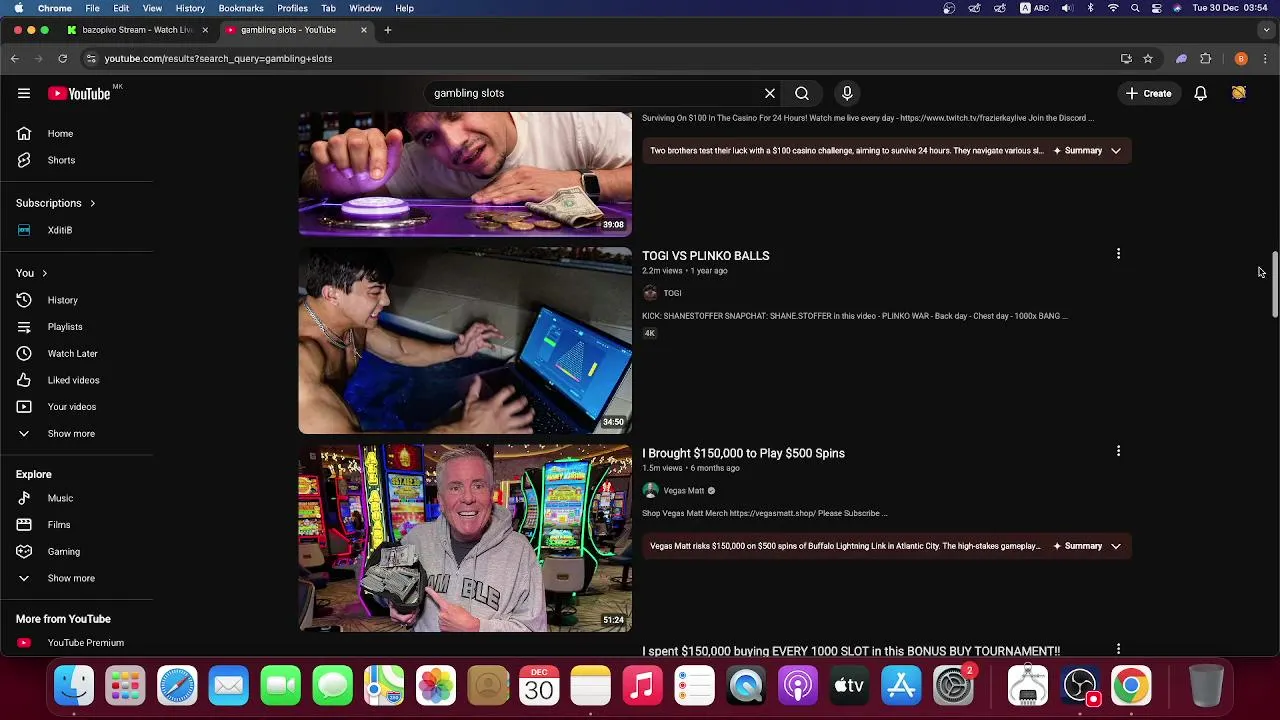The width and height of the screenshot is (1280, 720).
Task: Open macOS Control Centre in the menu bar
Action: coord(1157,8)
